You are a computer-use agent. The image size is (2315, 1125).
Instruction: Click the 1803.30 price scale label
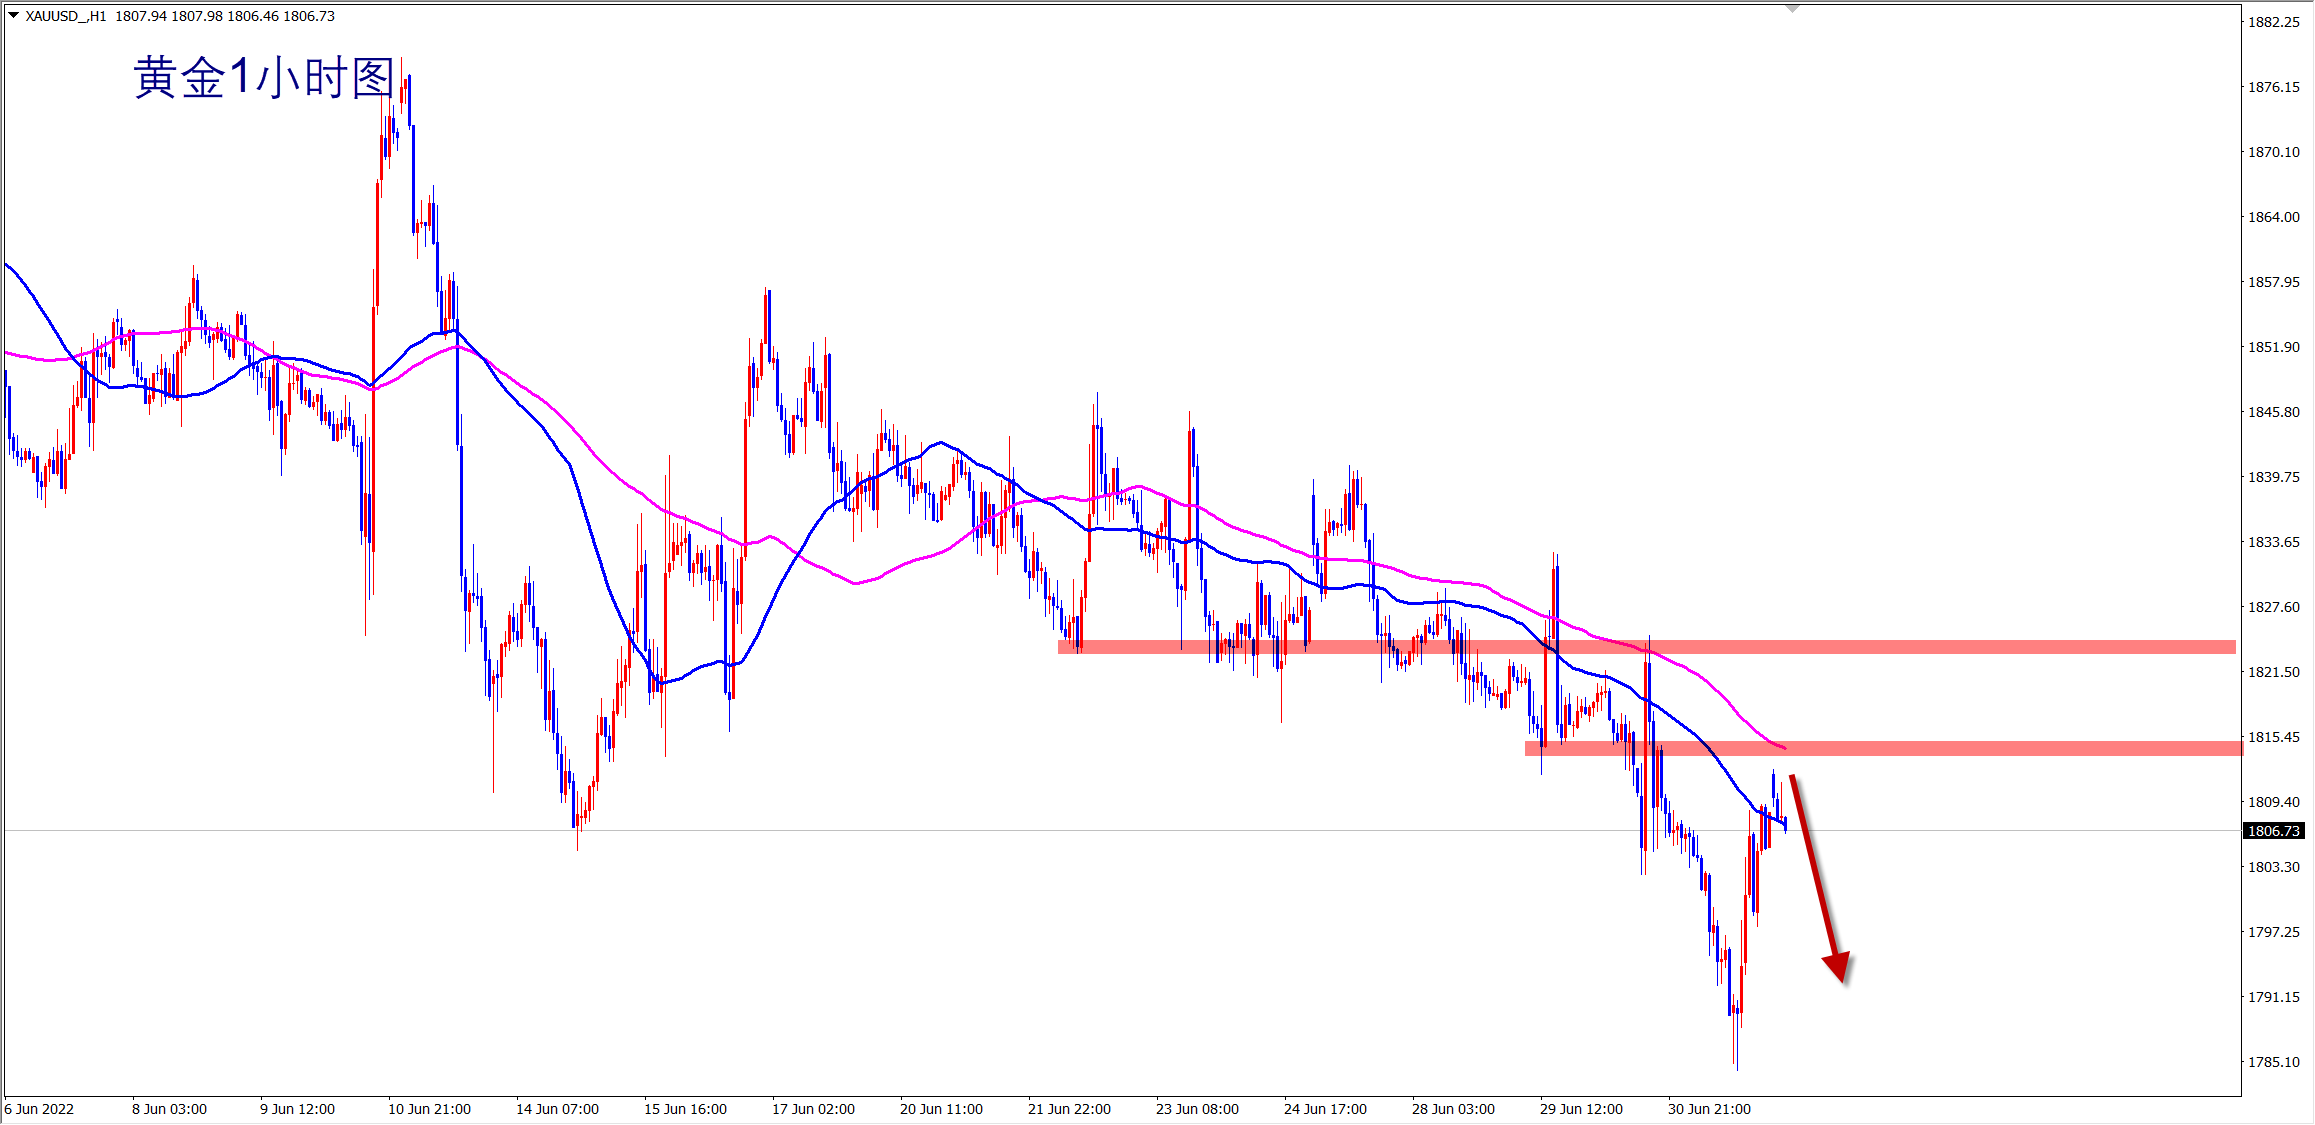2273,867
